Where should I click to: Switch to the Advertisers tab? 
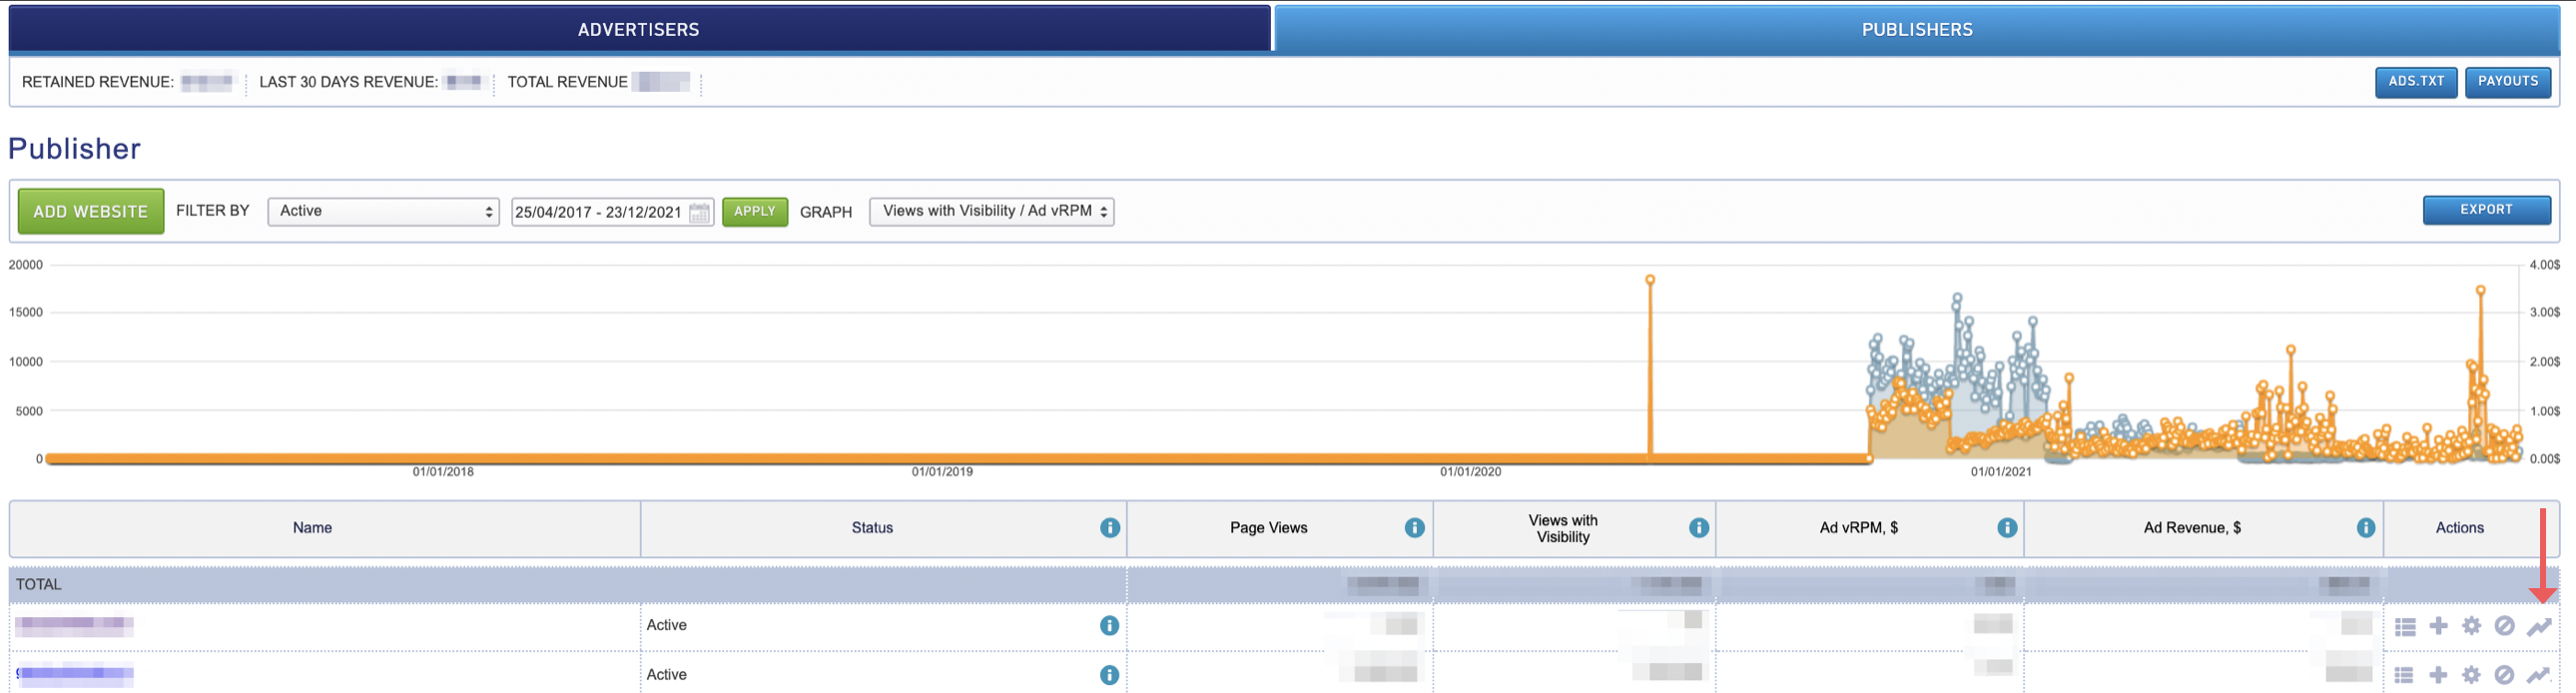[x=639, y=29]
